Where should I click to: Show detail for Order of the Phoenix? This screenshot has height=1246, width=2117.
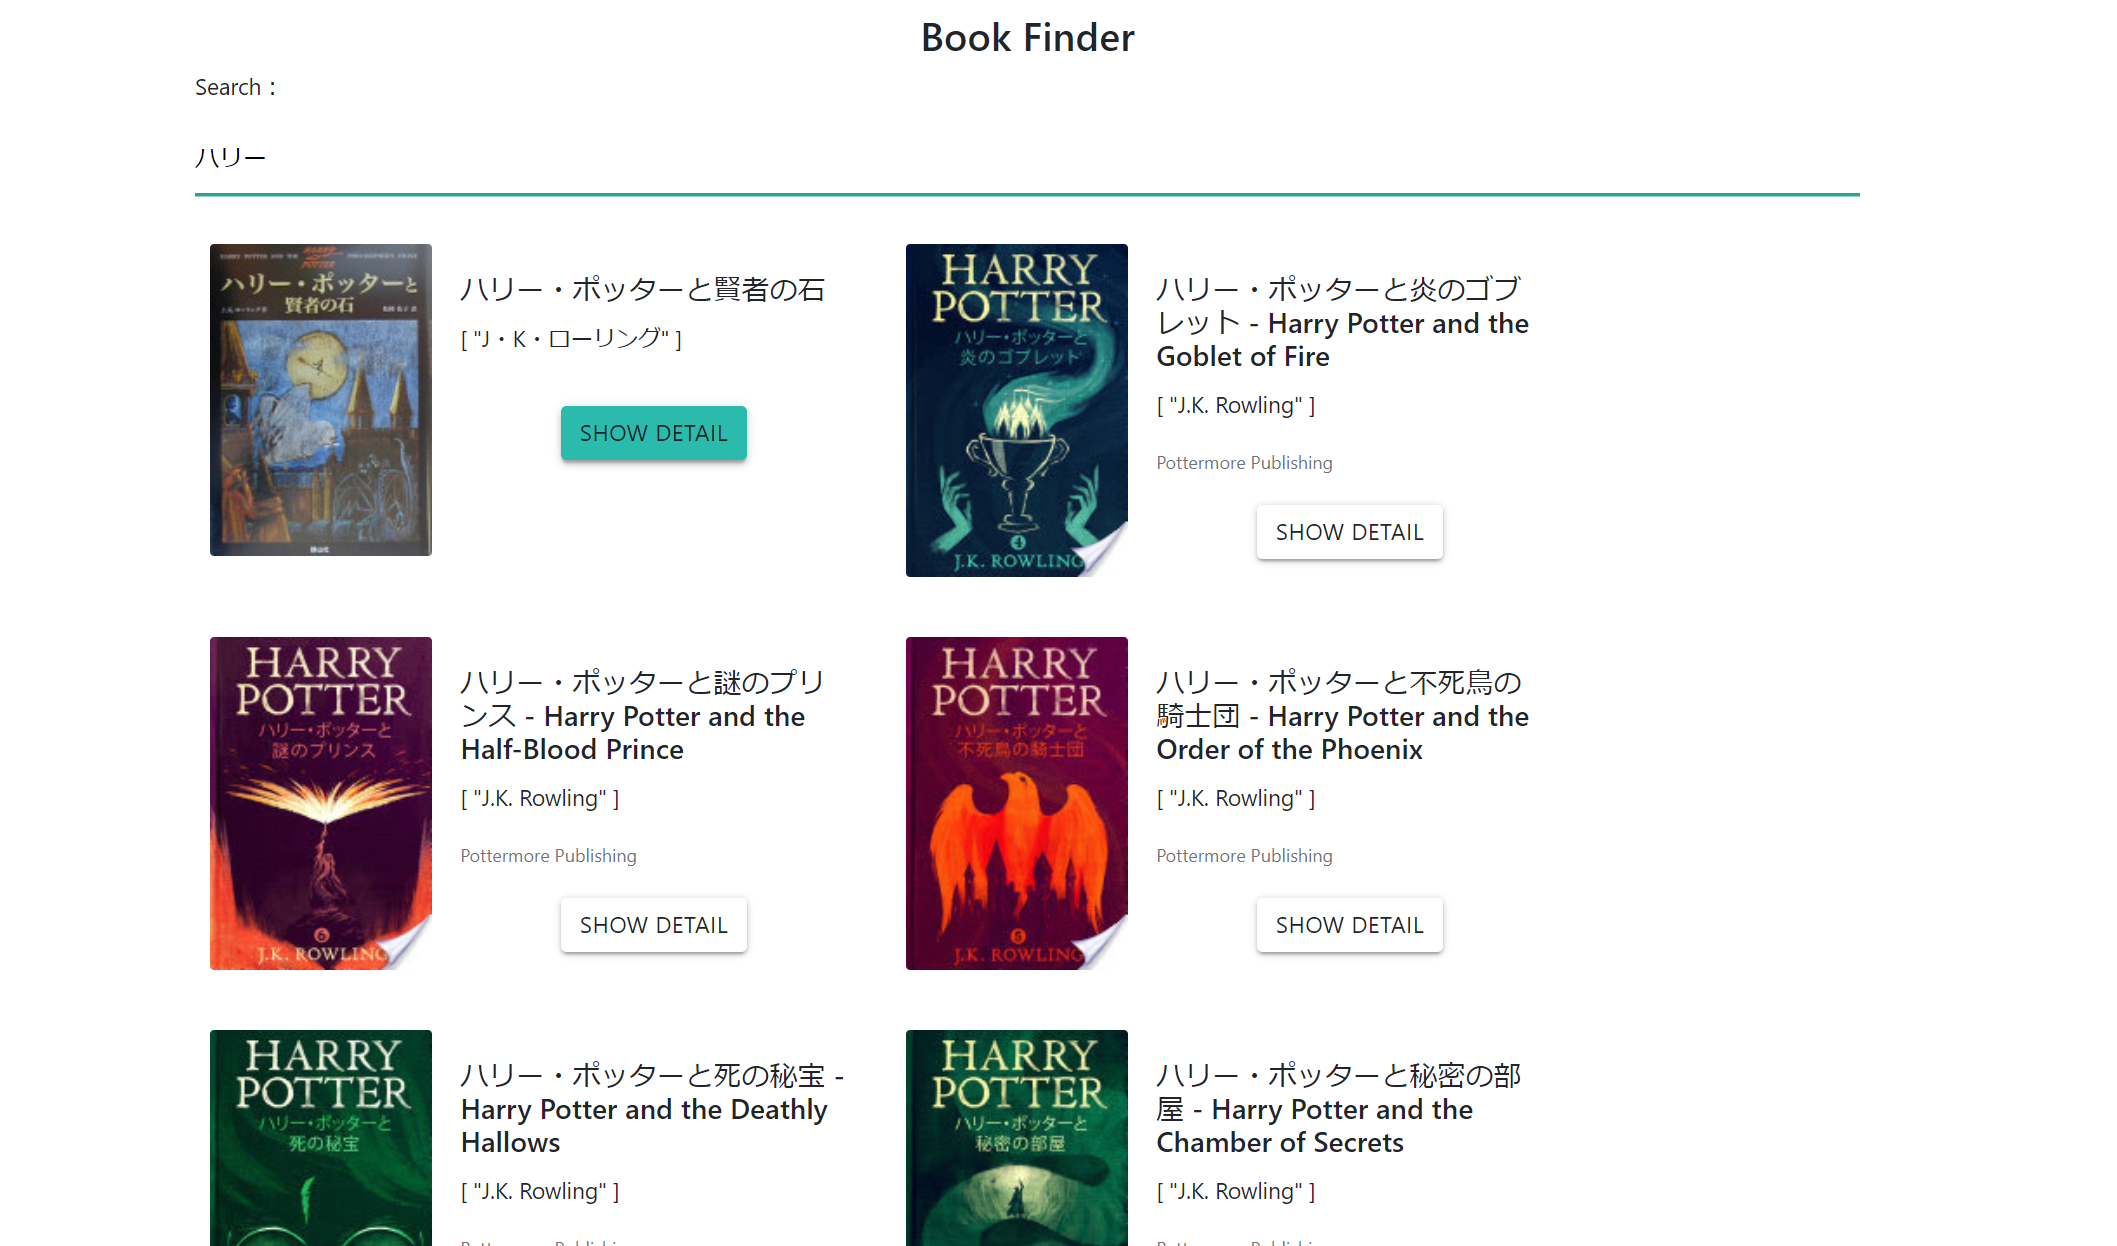[1349, 925]
